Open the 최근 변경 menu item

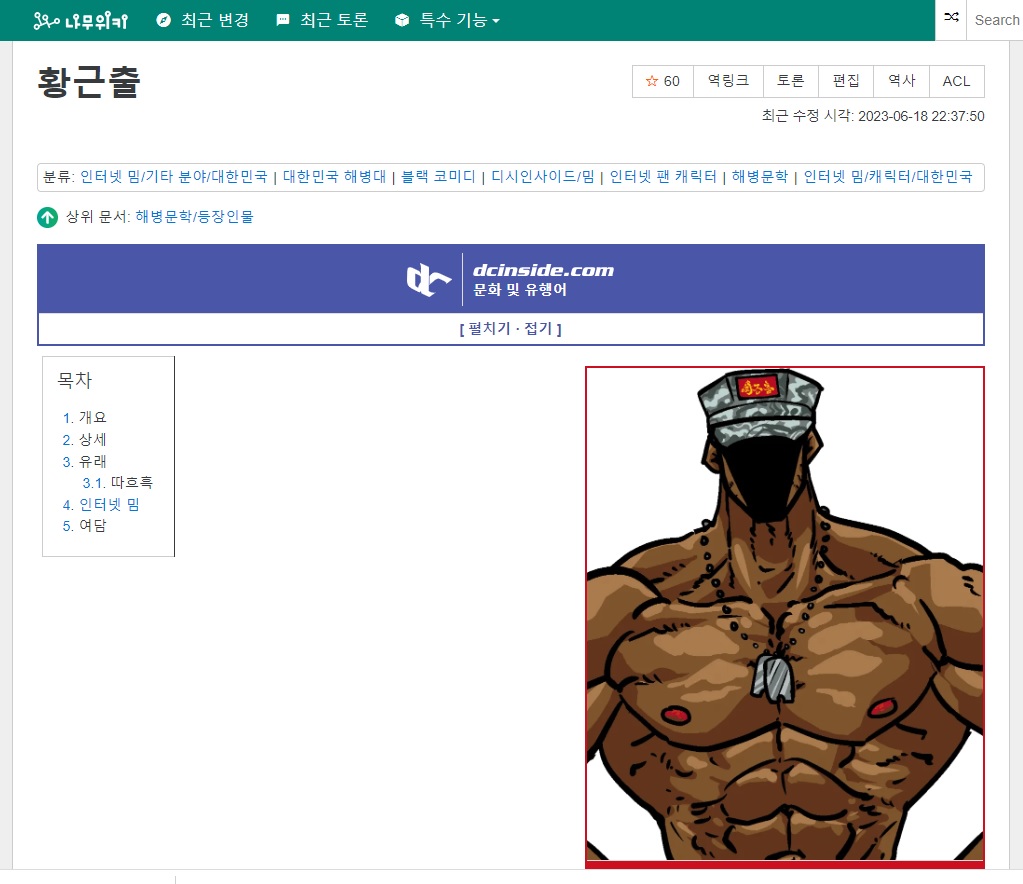(215, 20)
